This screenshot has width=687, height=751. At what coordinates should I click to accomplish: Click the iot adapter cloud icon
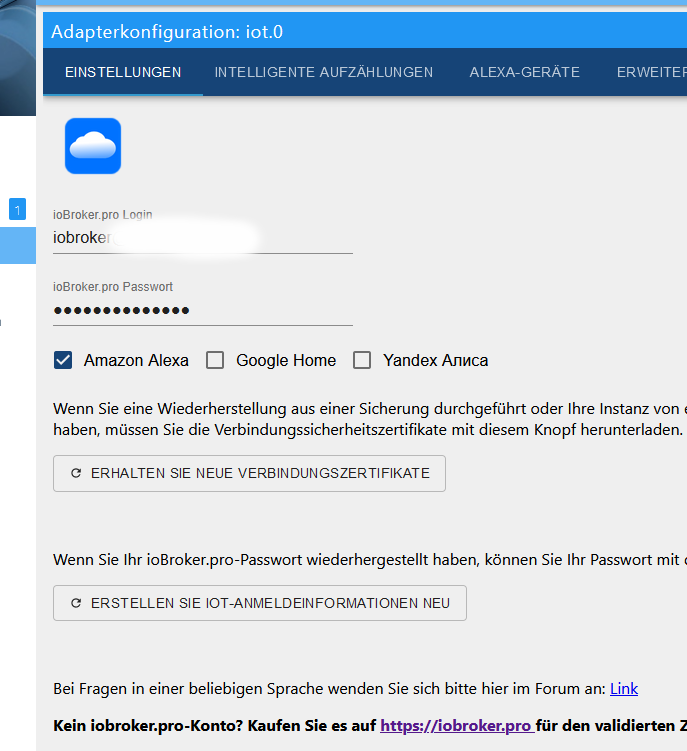click(93, 146)
